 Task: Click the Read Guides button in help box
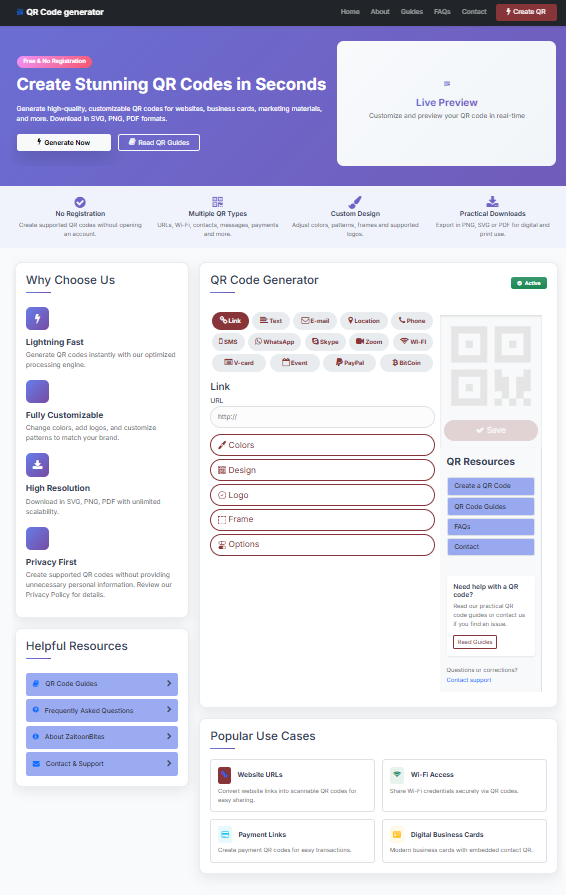[x=475, y=642]
